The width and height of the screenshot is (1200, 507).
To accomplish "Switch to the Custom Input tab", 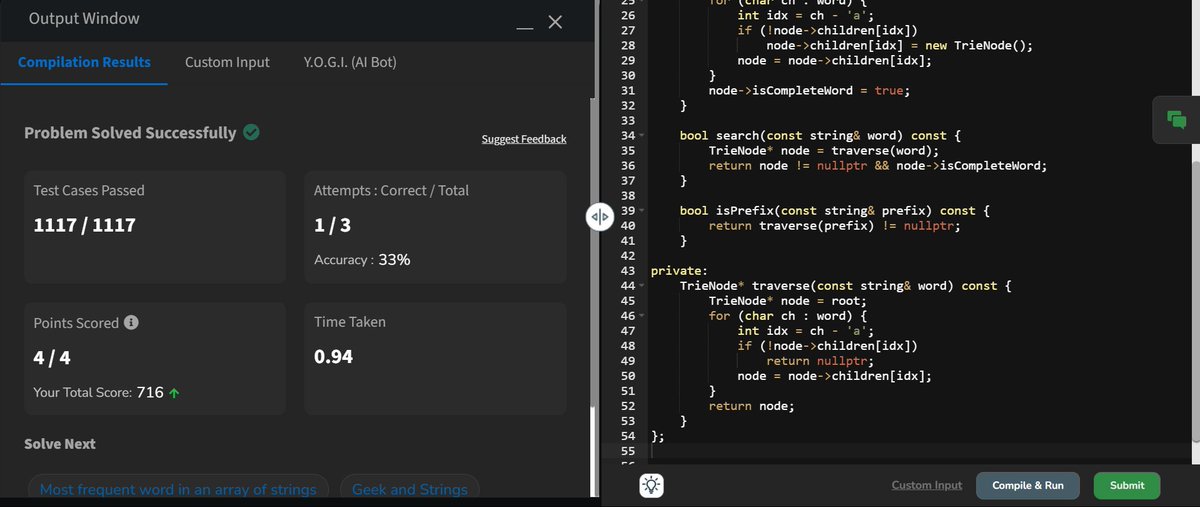I will click(227, 62).
